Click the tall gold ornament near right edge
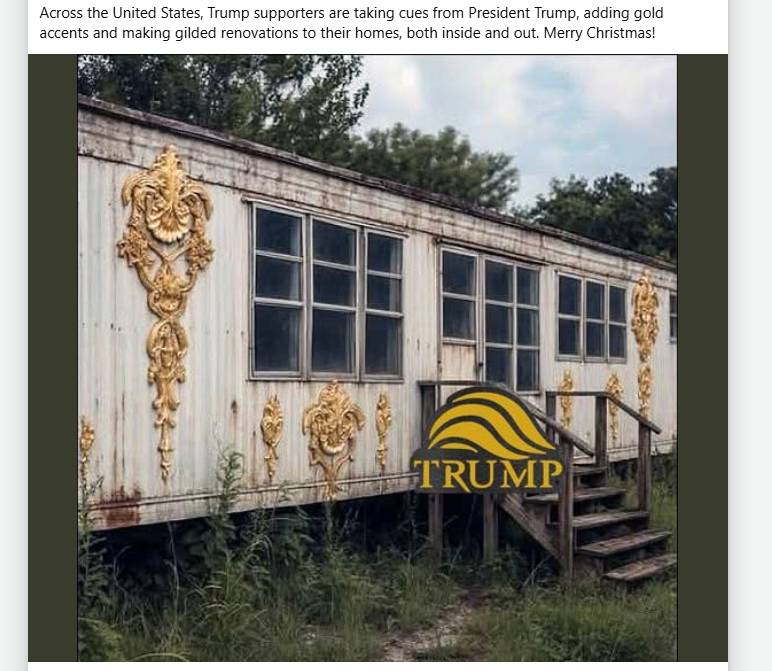Screen dimensions: 772x671 pos(644,343)
